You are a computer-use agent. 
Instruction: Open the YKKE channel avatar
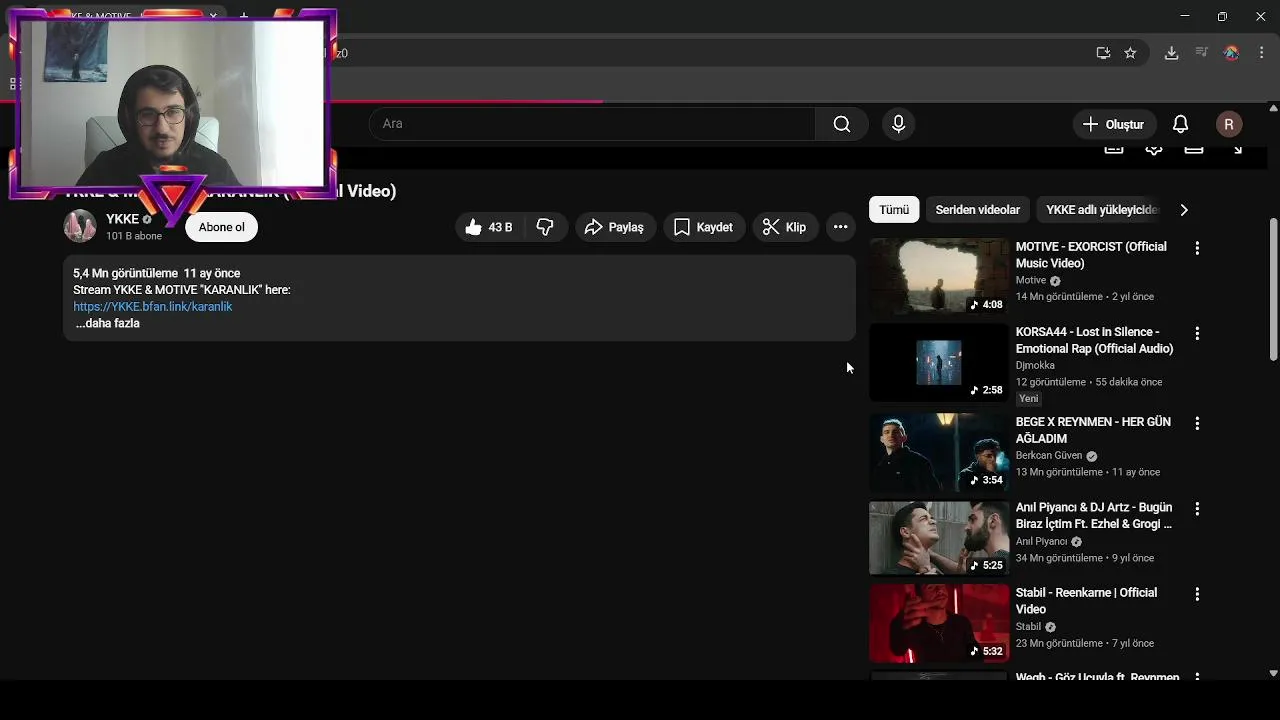pyautogui.click(x=80, y=227)
